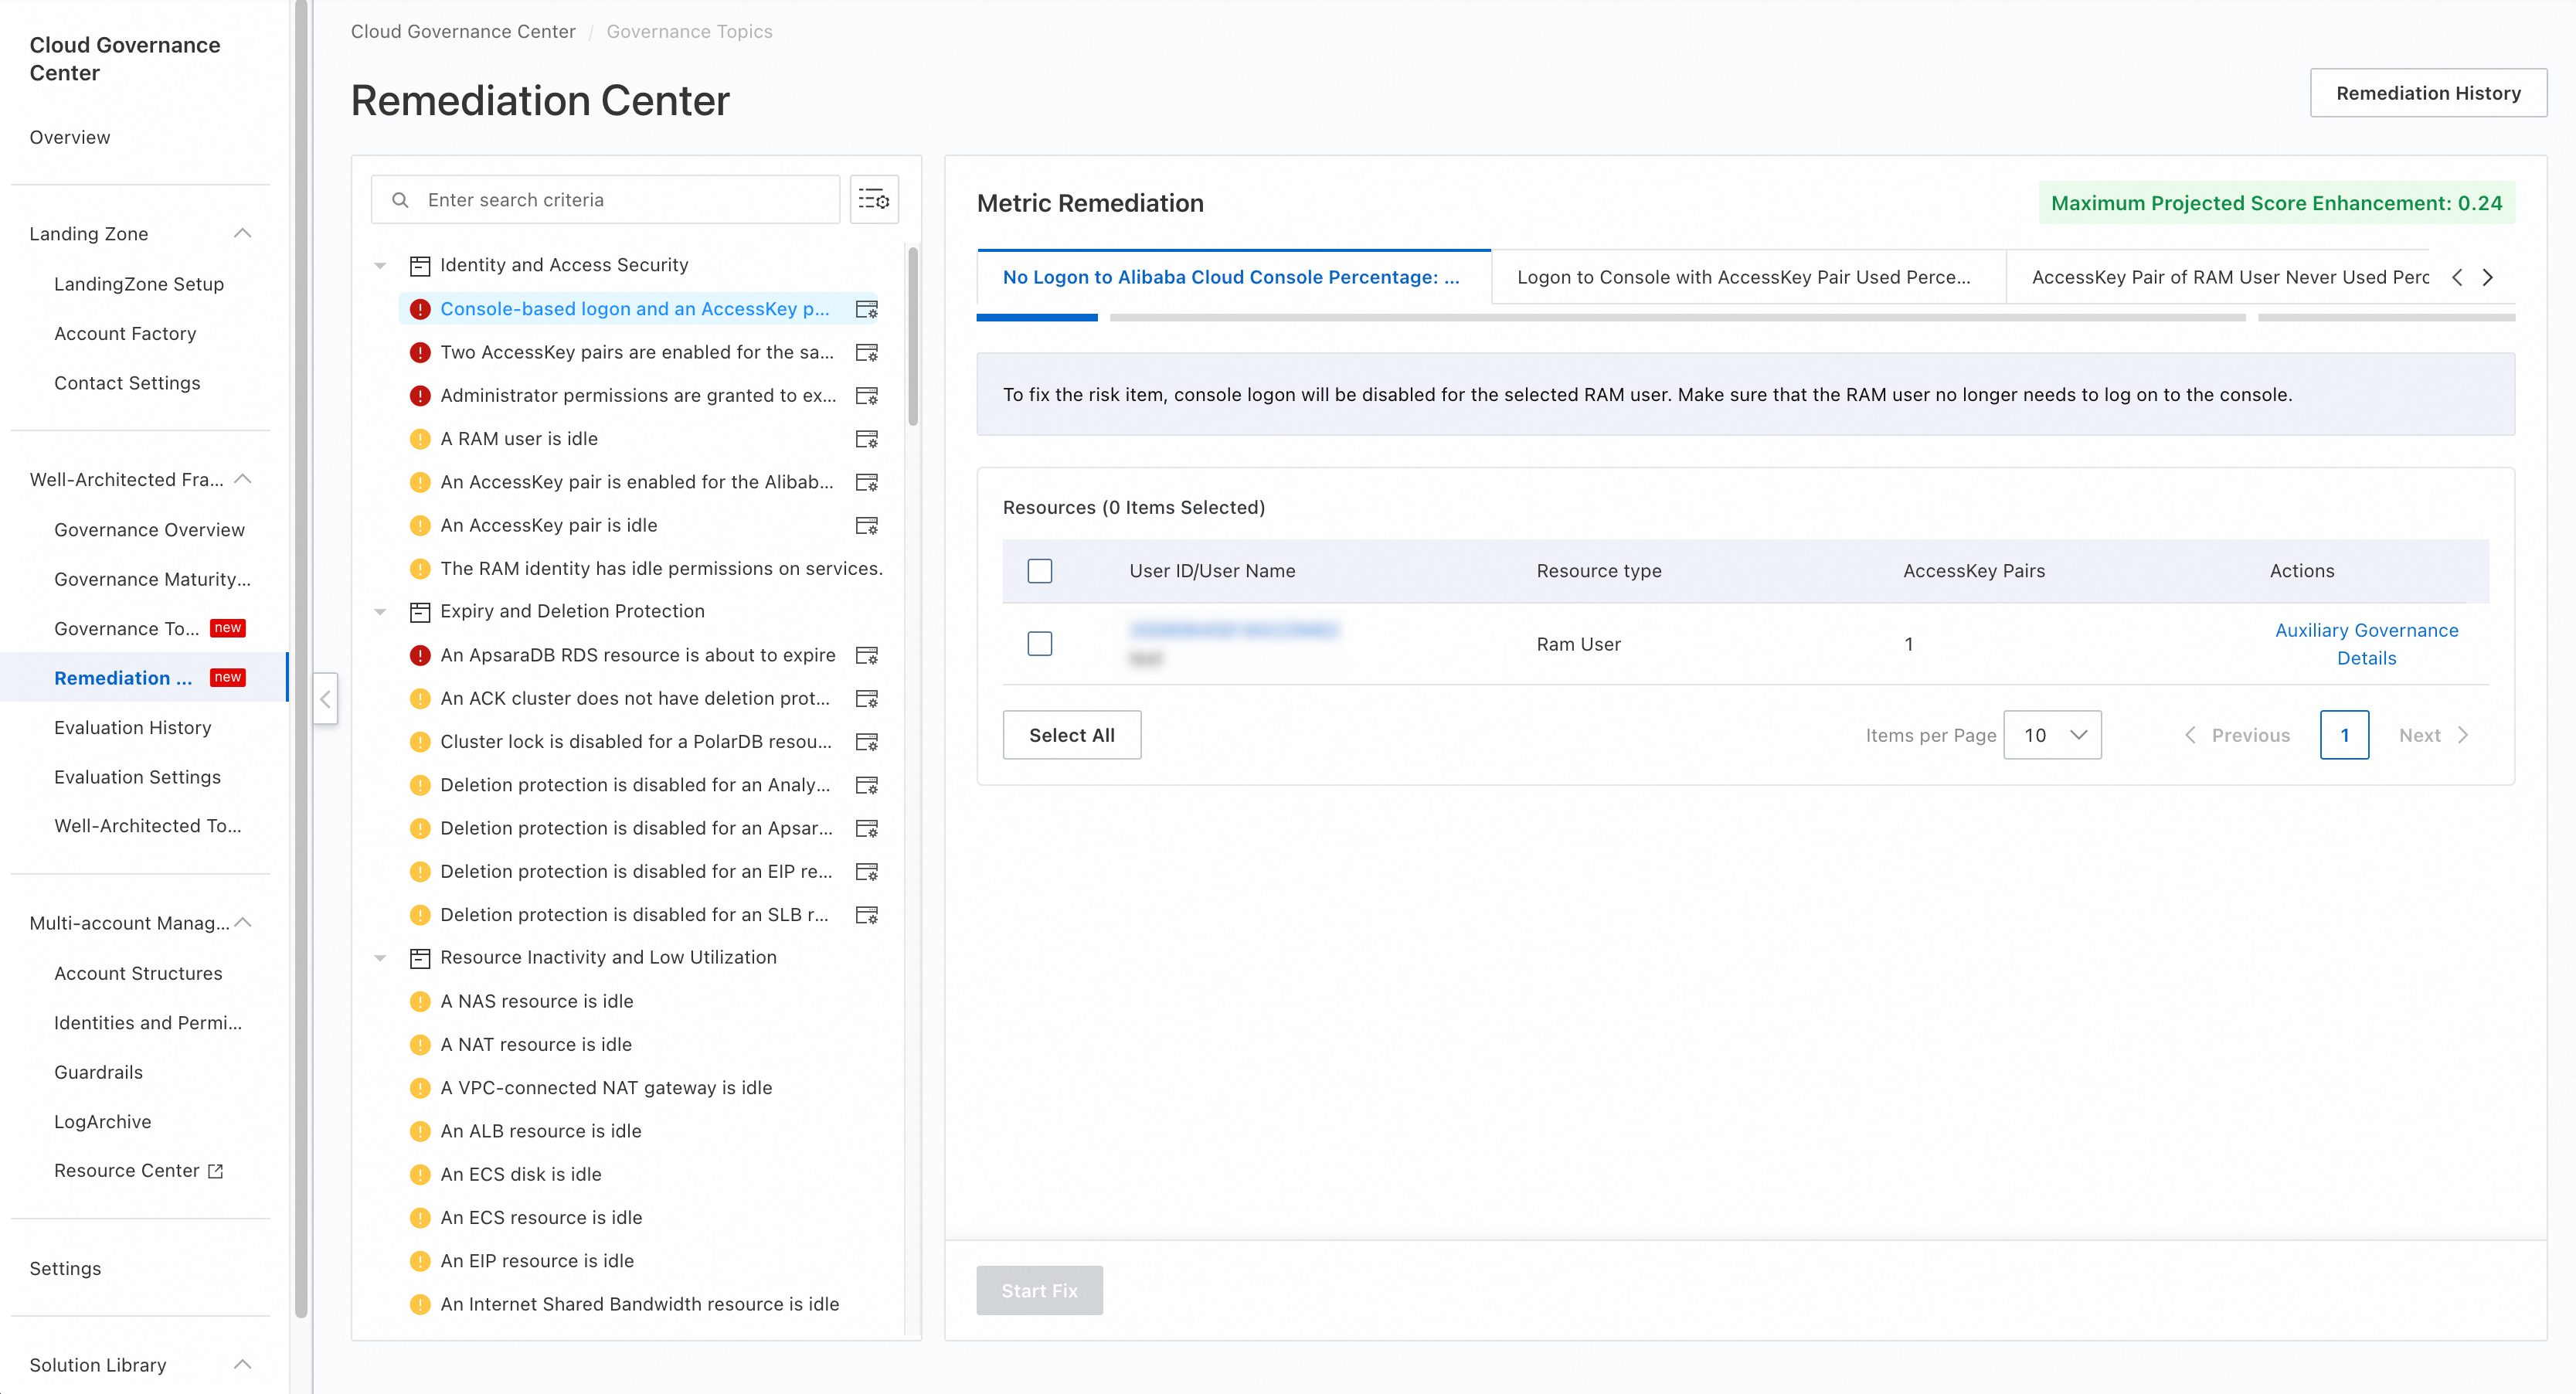Screen dimensions: 2576x1394
Task: Click the filter settings icon beside search
Action: pos(873,200)
